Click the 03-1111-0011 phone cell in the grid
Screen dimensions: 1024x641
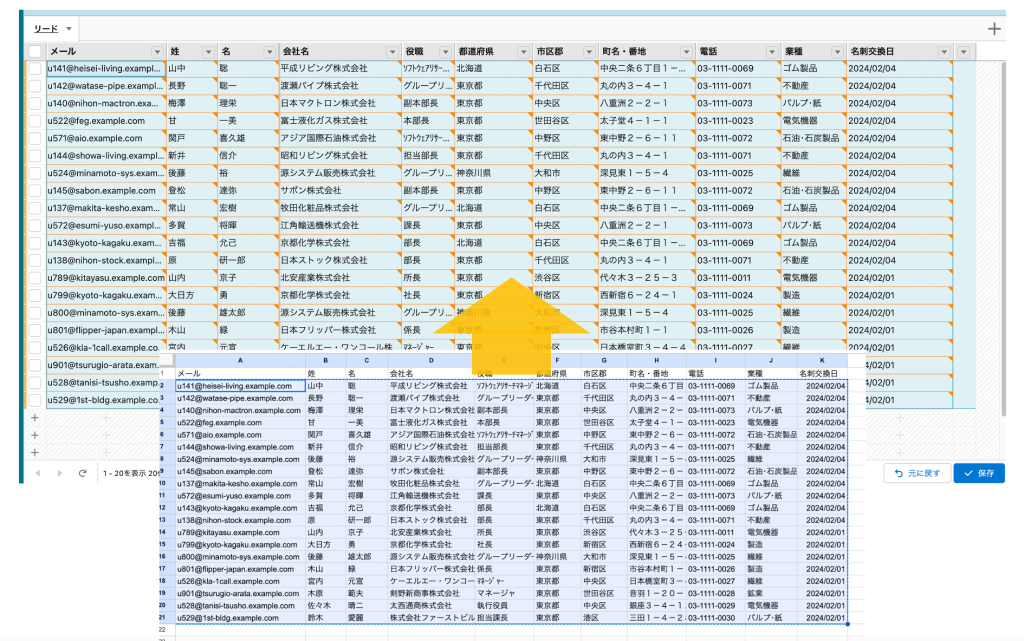pyautogui.click(x=738, y=278)
